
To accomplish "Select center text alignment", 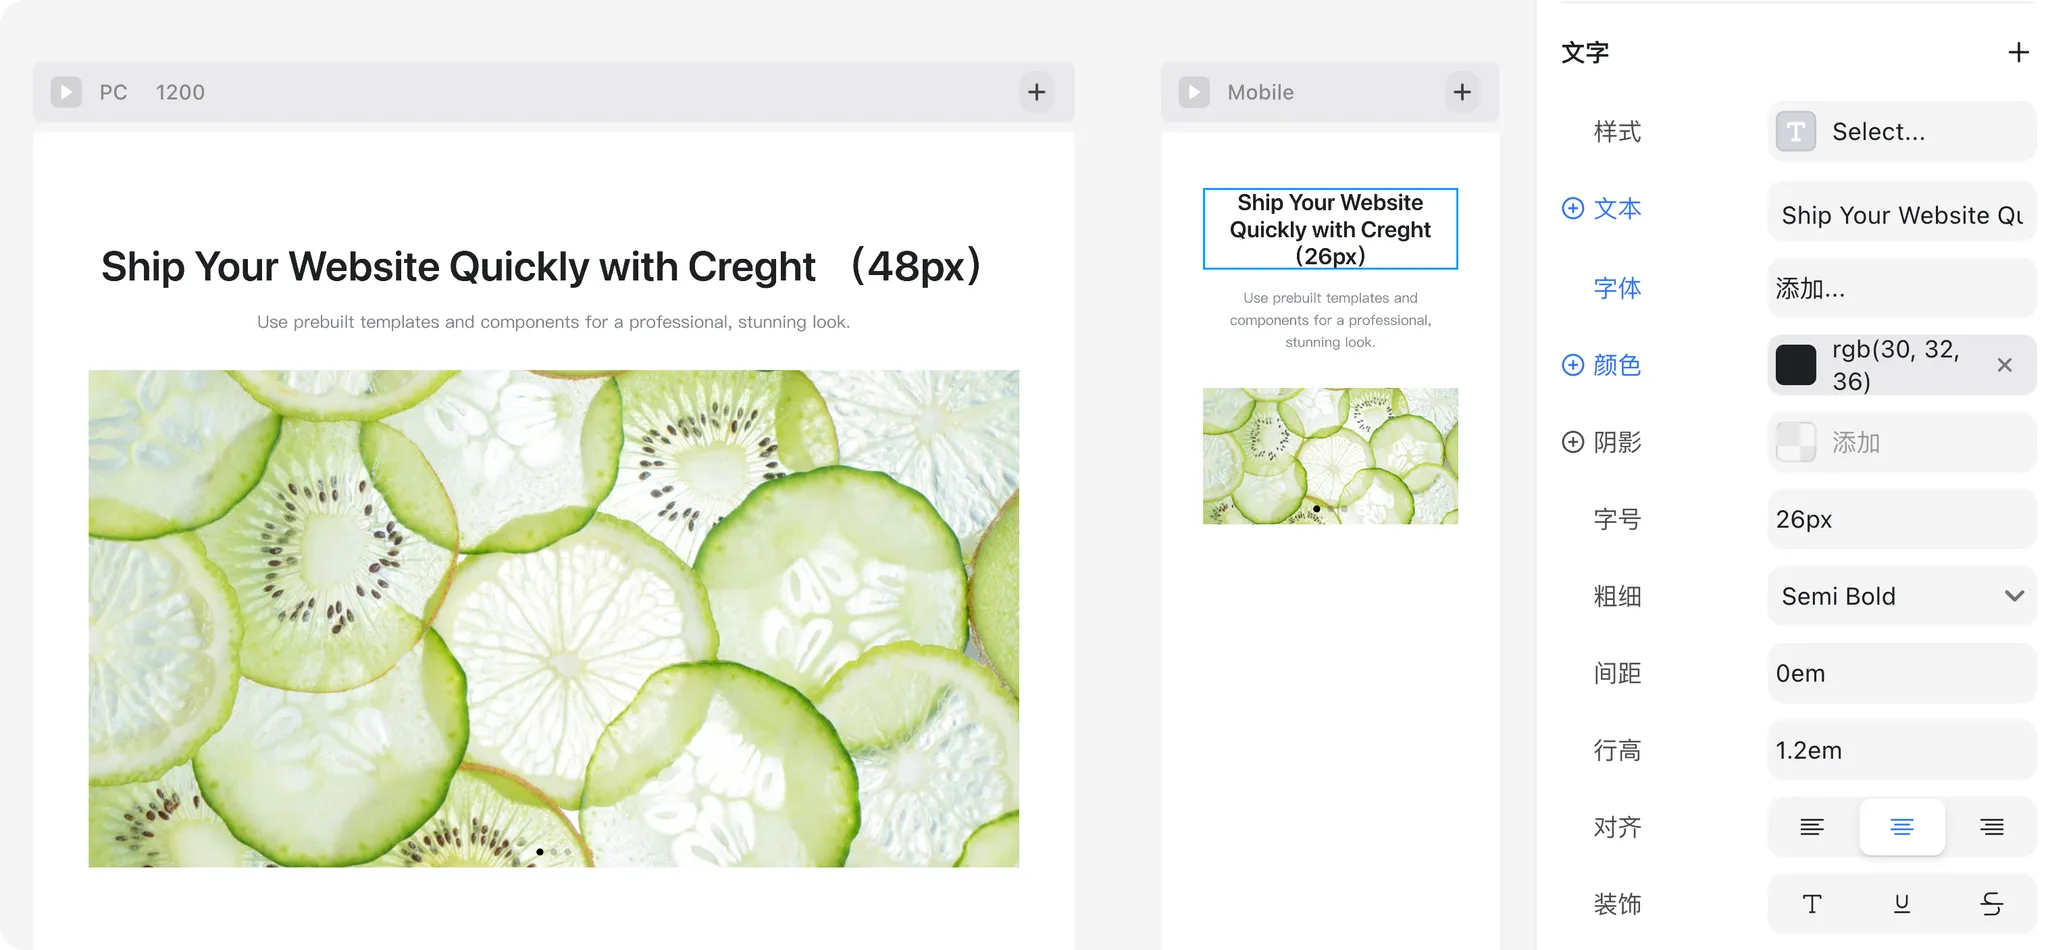I will 1902,827.
